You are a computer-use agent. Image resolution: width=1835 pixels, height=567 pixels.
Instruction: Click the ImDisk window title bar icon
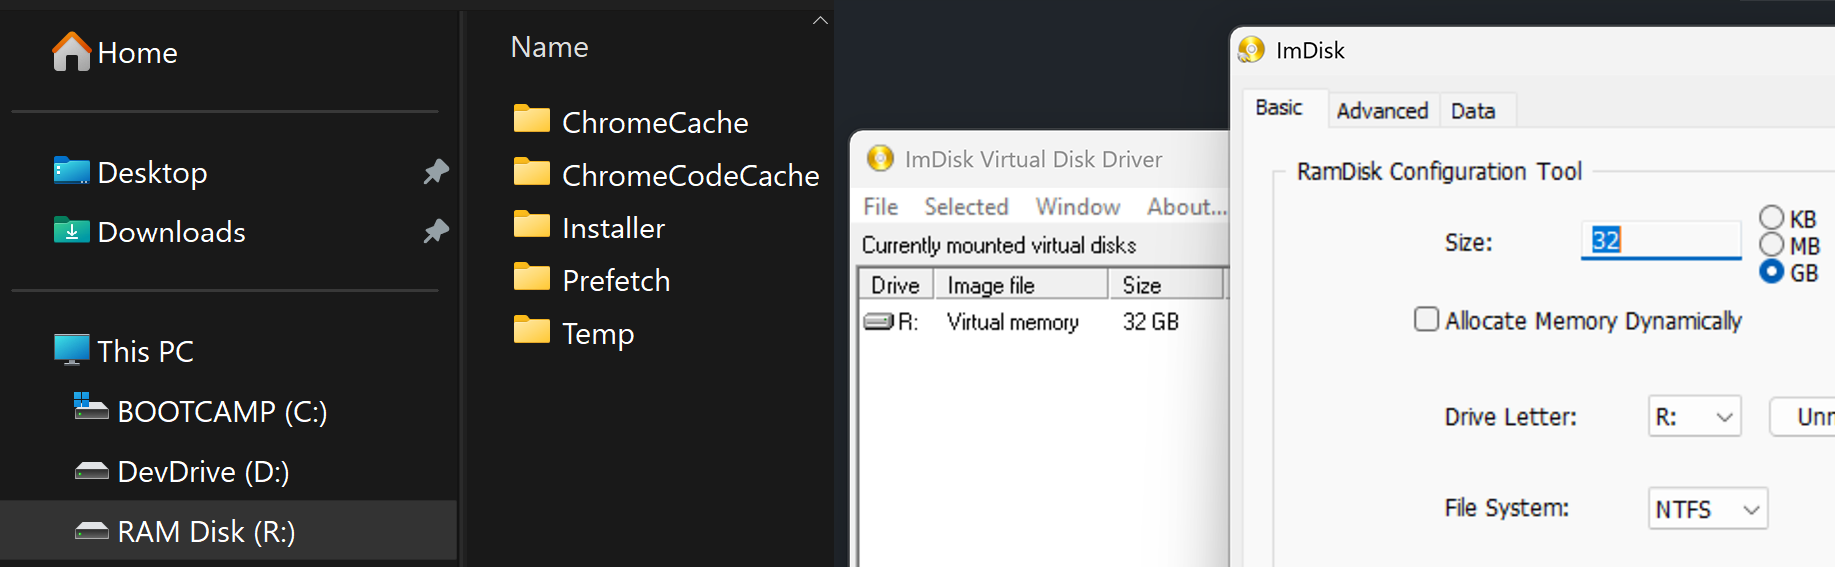pos(1251,49)
